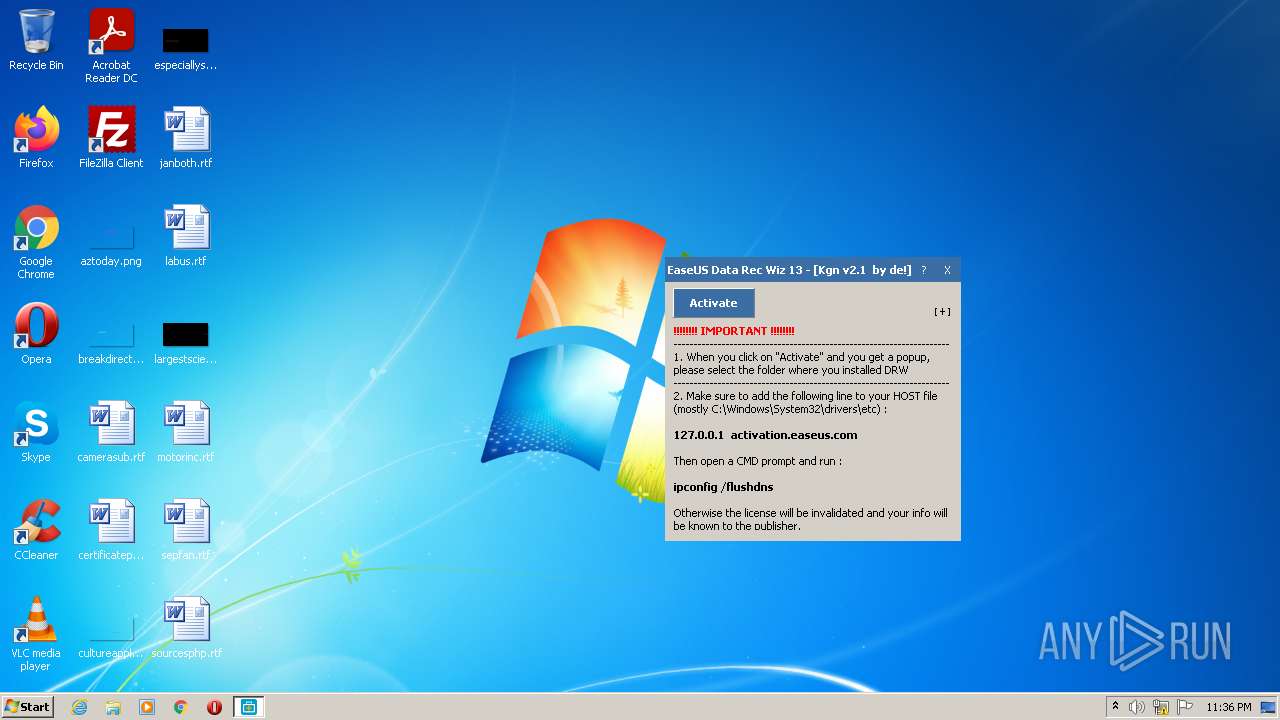Open Acrobat Reader DC desktop shortcut
Screen dimensions: 1280x720
(111, 46)
